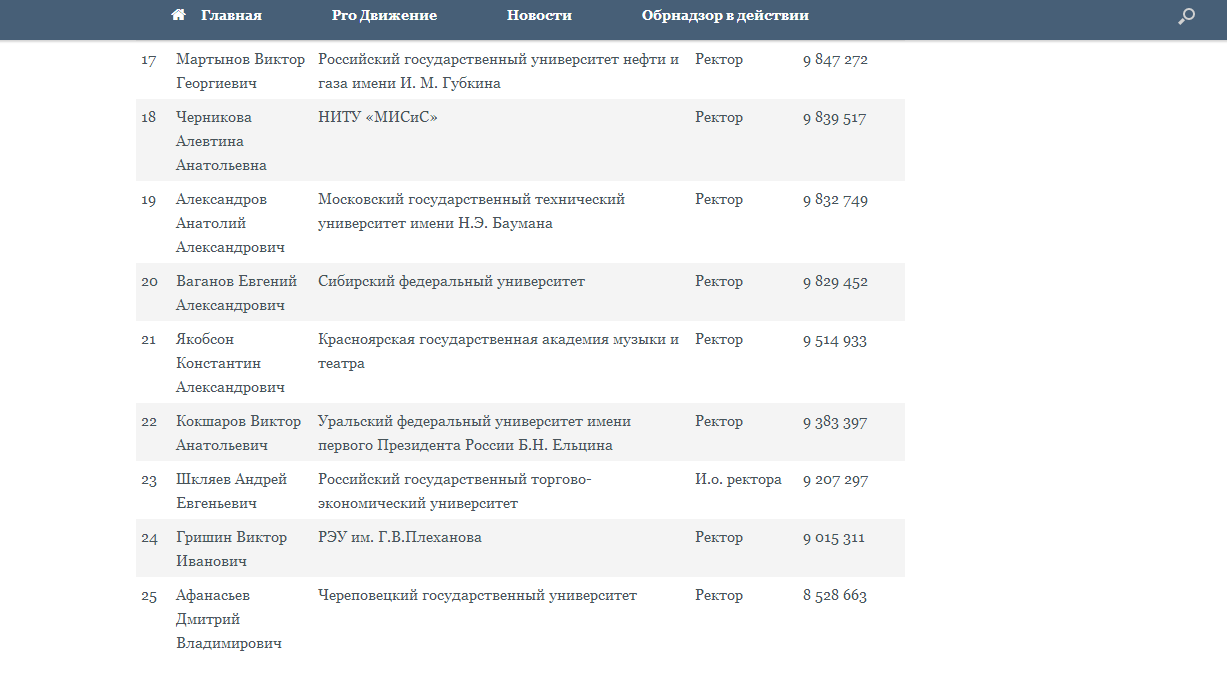Click the name «Афанасьев Дмитрий Владимирович»

point(229,619)
